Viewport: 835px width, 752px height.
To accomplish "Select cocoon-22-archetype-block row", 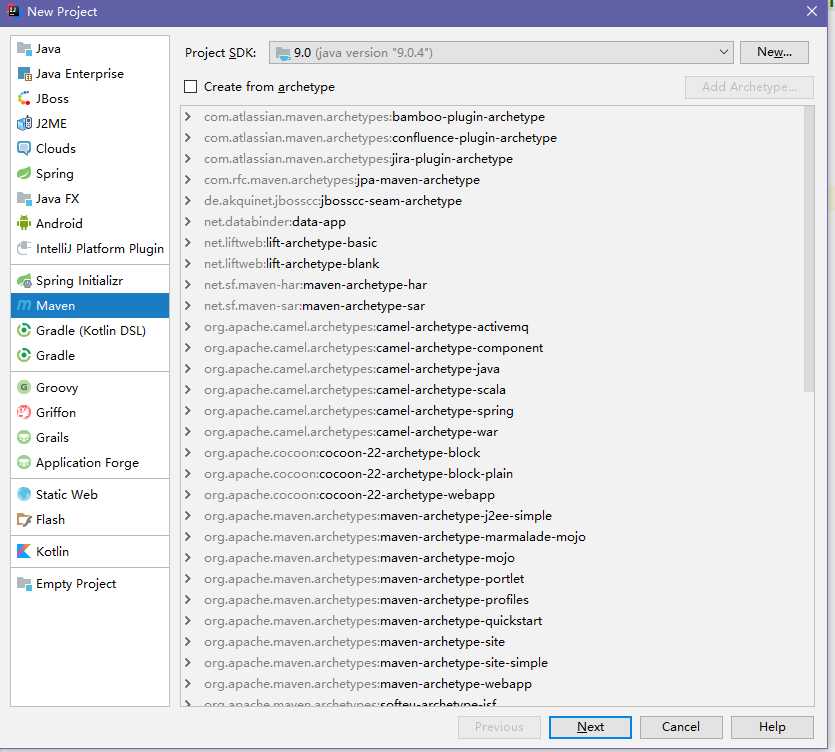I will tap(493, 453).
